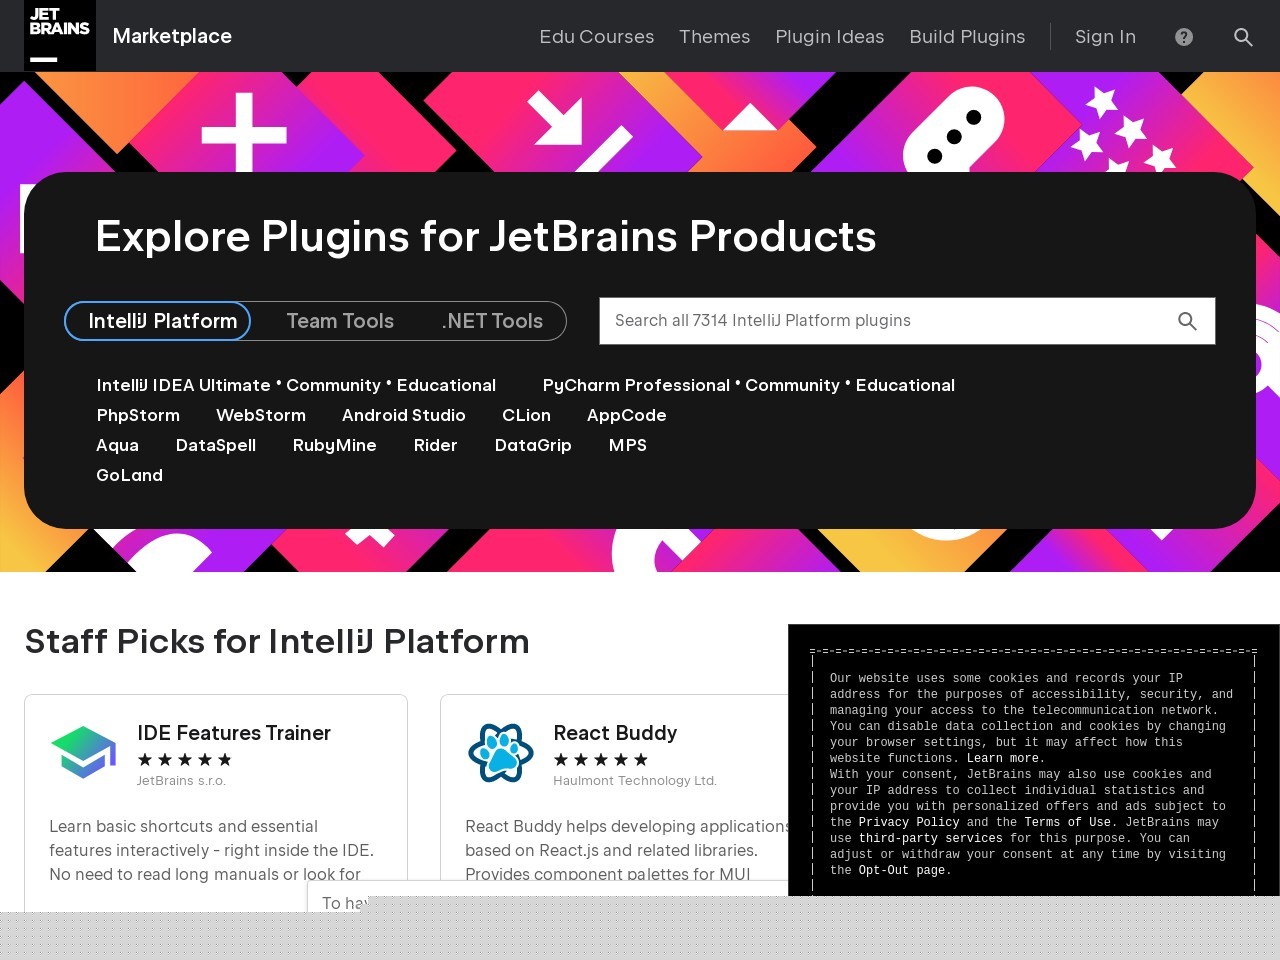The width and height of the screenshot is (1280, 960).
Task: Click the header search magnifier icon
Action: point(1243,37)
